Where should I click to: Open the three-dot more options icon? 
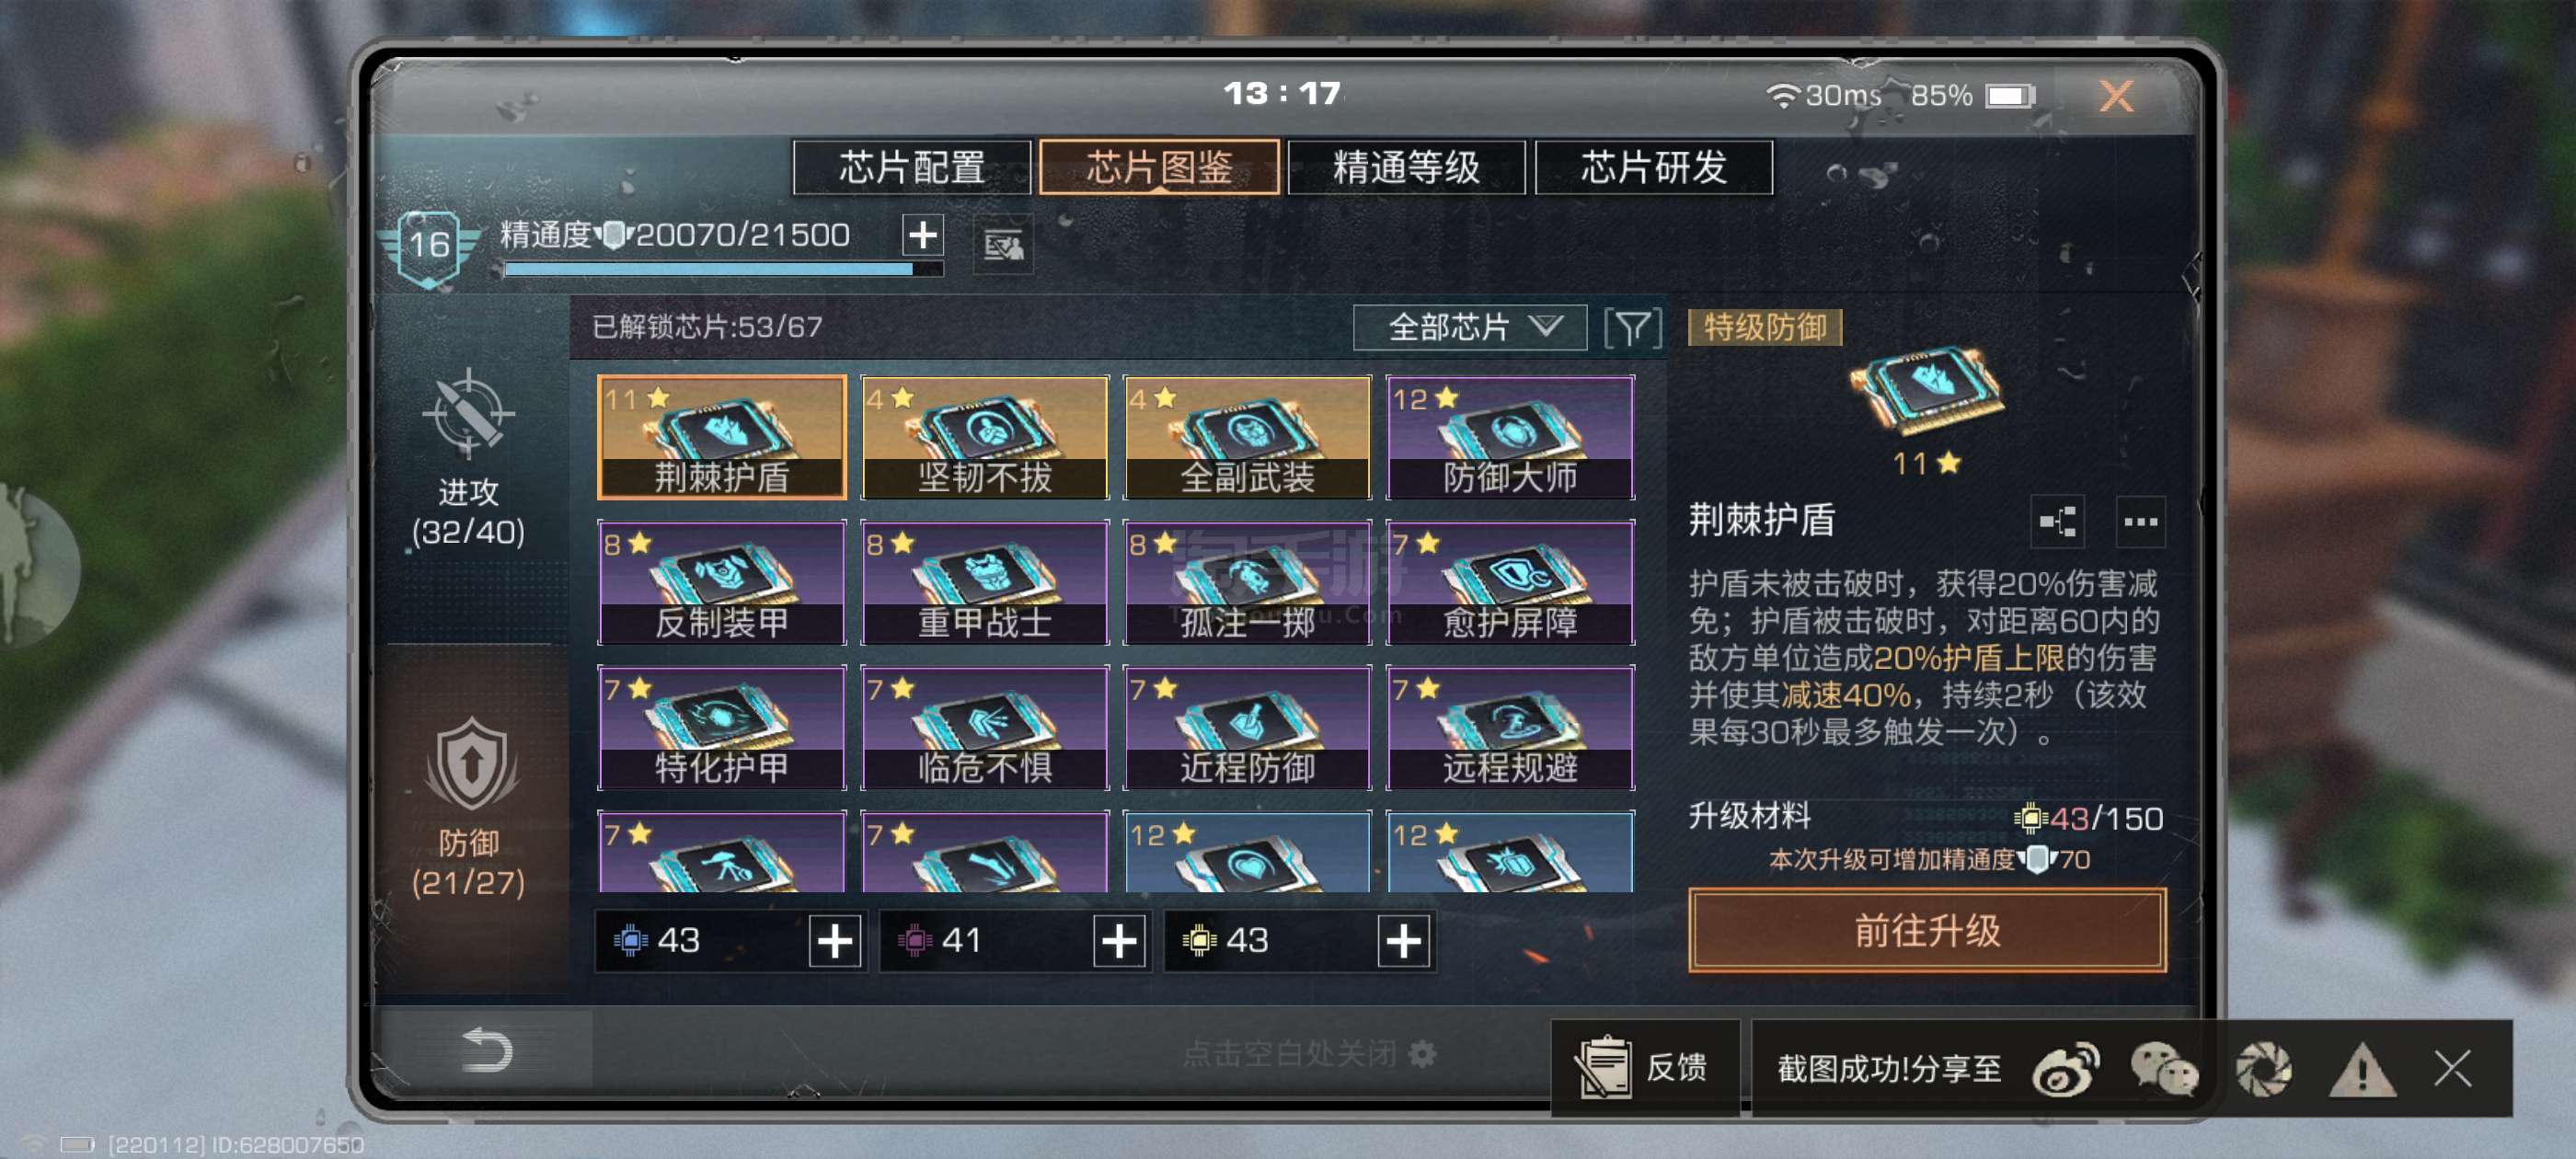pyautogui.click(x=2140, y=522)
